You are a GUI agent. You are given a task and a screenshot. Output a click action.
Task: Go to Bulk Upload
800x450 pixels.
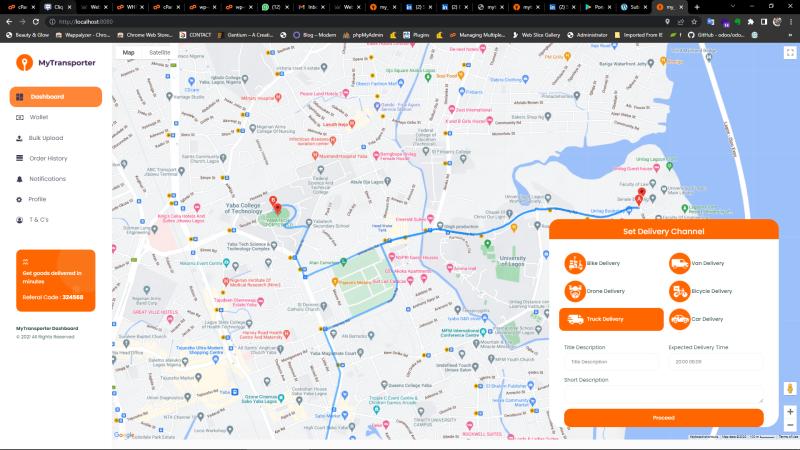(x=46, y=138)
